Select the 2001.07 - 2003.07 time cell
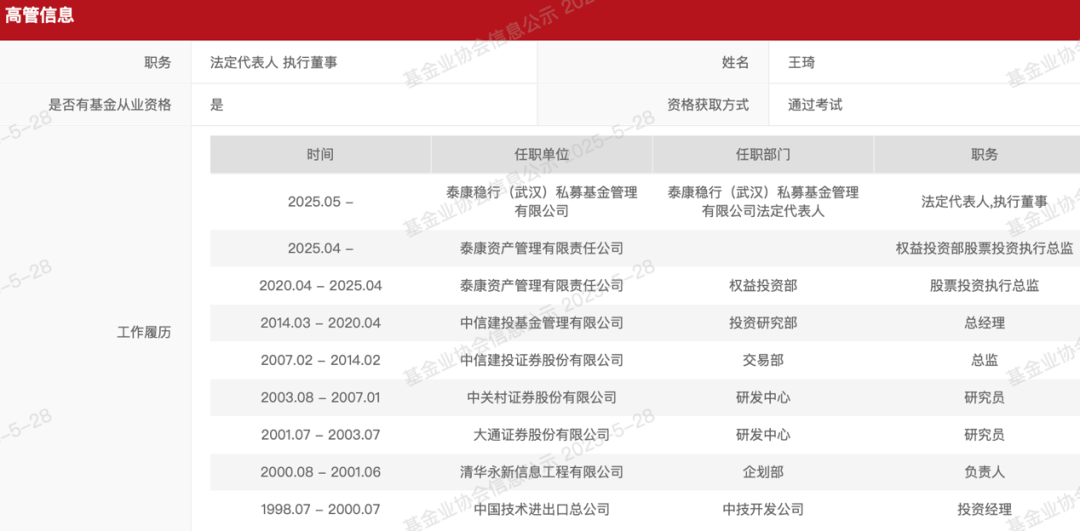The image size is (1080, 531). [320, 435]
